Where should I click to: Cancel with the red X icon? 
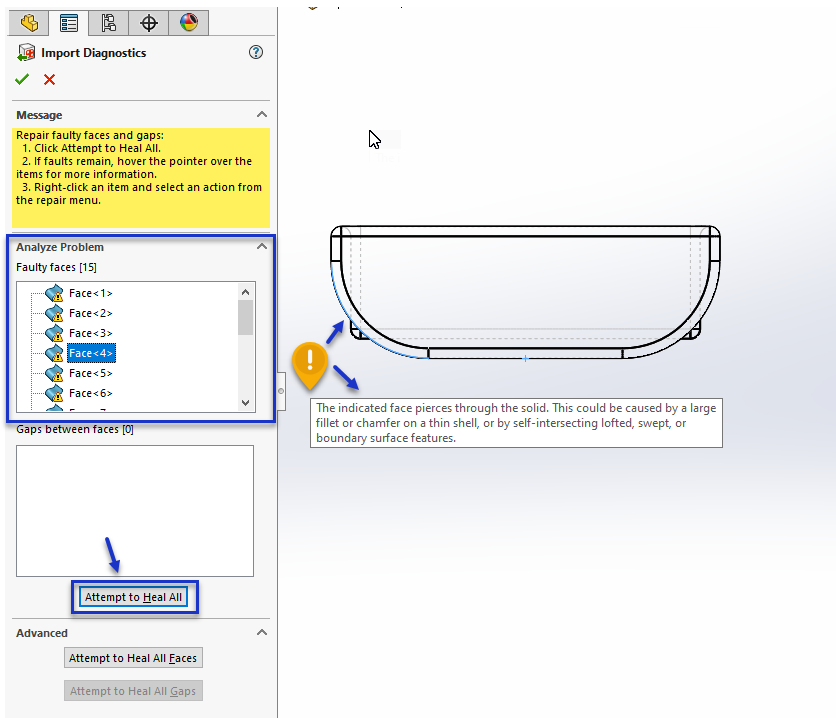tap(49, 80)
